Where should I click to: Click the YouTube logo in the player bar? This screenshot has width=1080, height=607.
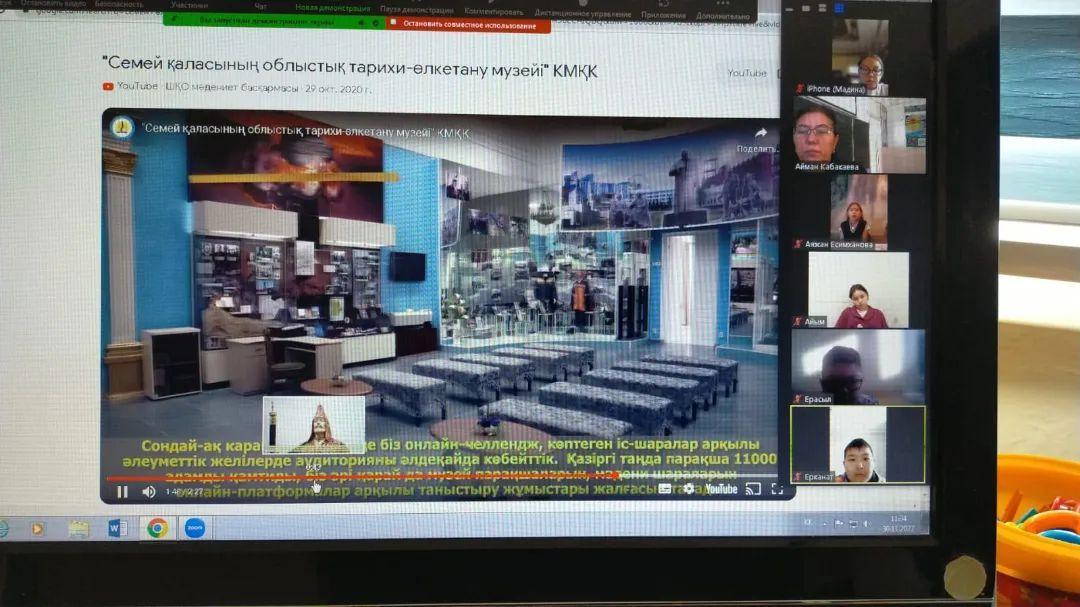pos(721,489)
